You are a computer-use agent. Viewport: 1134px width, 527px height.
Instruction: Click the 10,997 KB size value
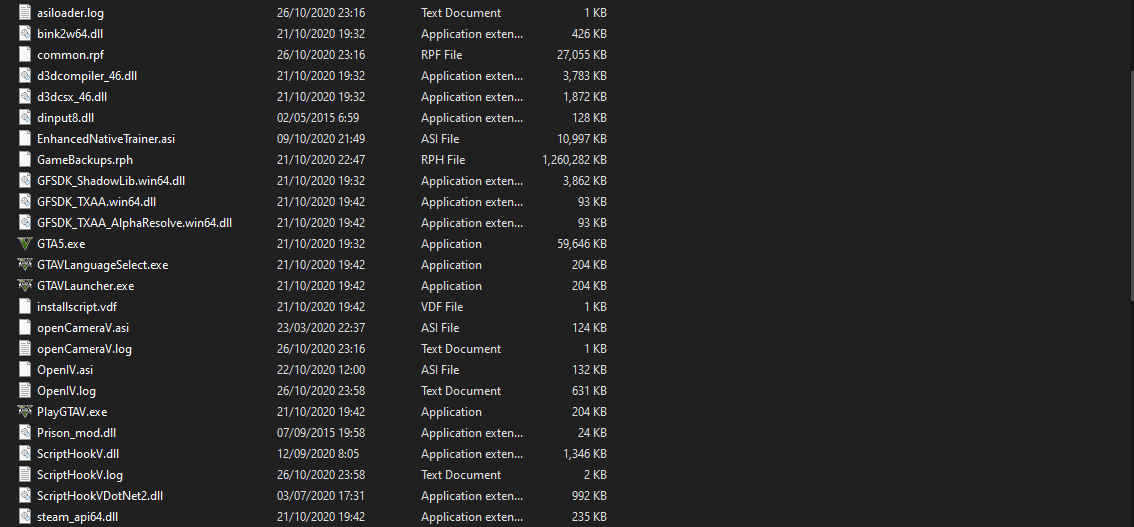click(x=584, y=138)
